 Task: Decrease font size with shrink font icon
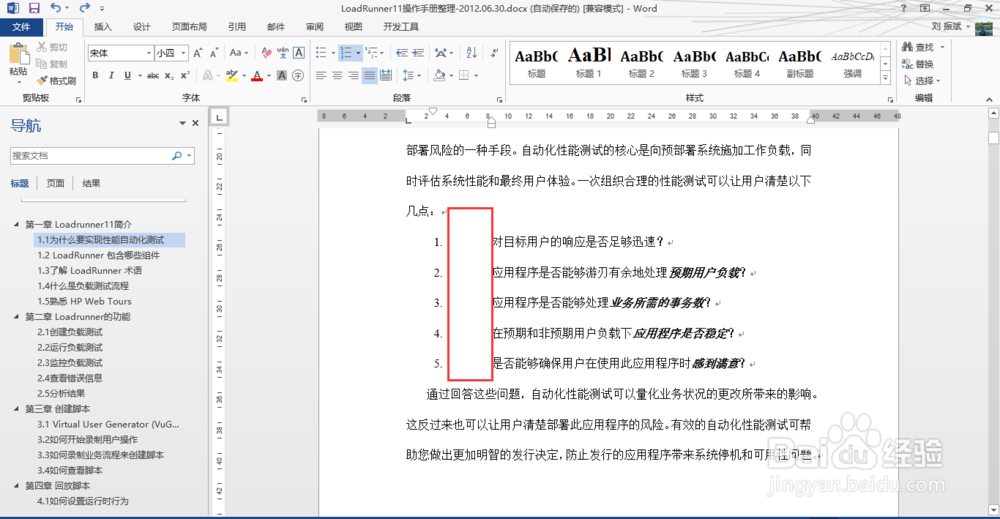click(214, 53)
